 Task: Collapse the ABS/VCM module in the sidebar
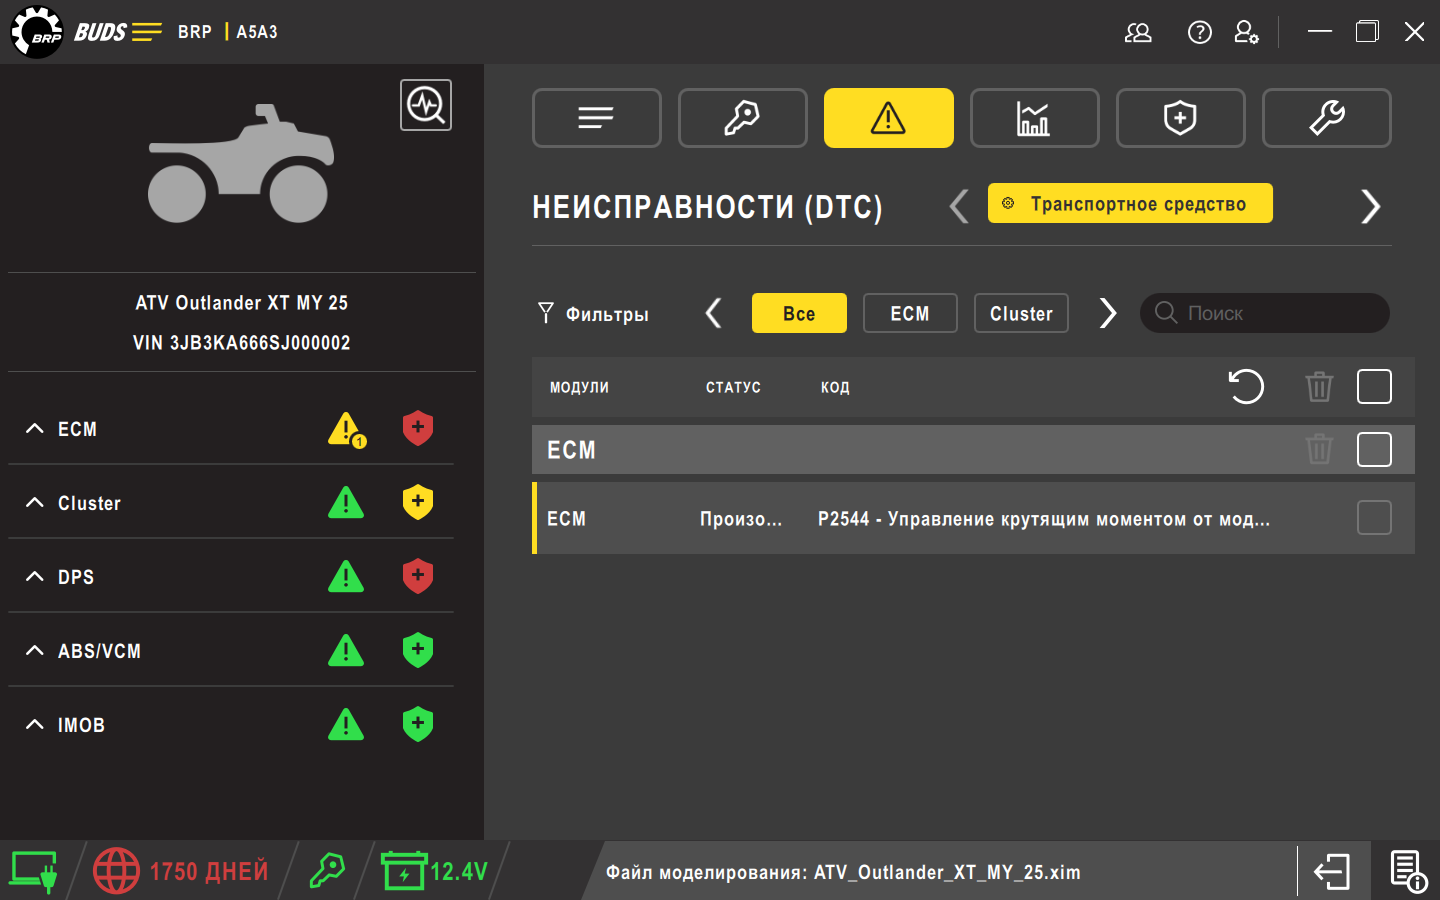[x=35, y=650]
